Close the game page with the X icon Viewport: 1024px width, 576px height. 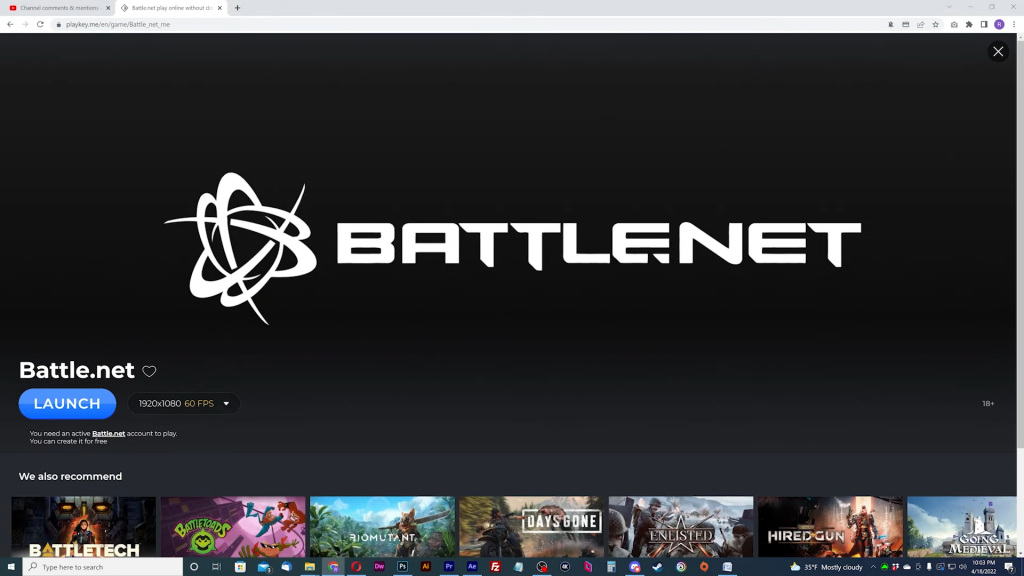coord(998,52)
